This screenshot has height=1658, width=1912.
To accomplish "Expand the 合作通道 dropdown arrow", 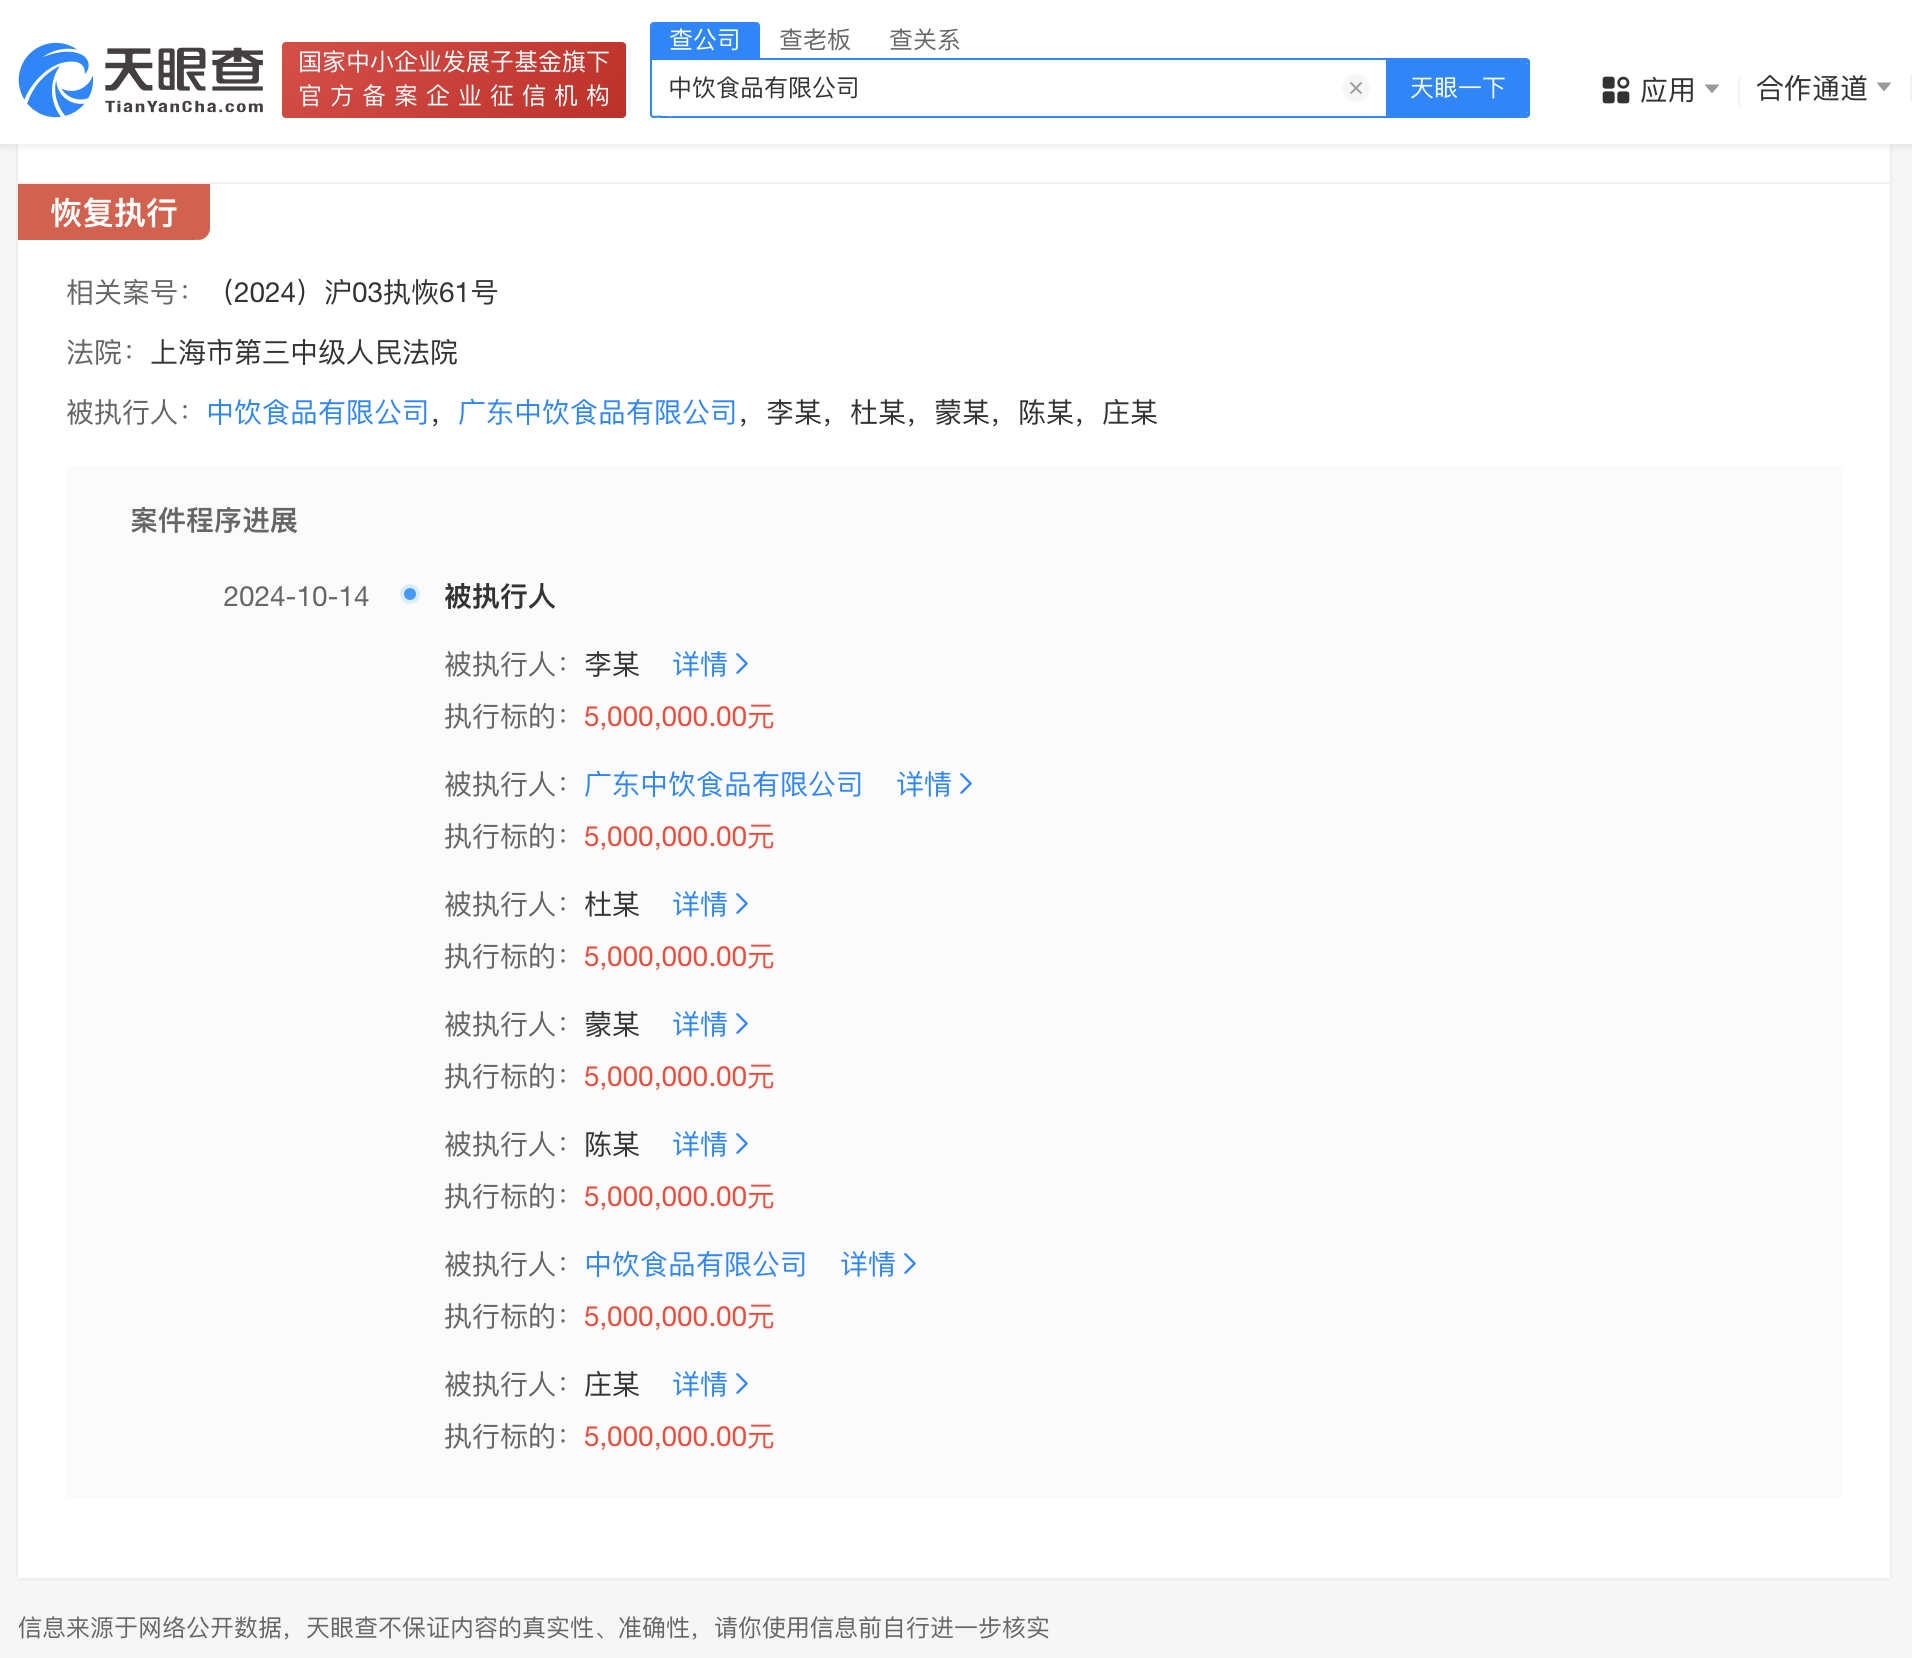I will (x=1884, y=88).
